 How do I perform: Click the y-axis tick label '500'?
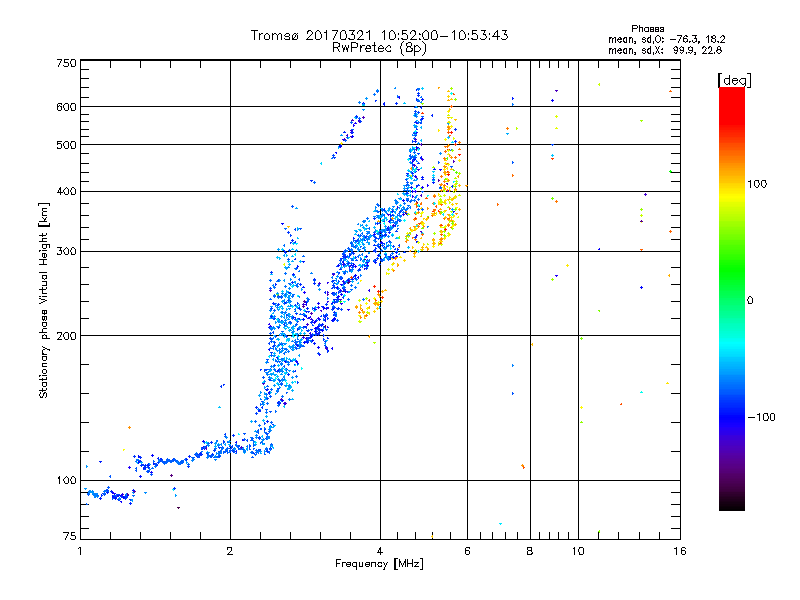coord(66,145)
